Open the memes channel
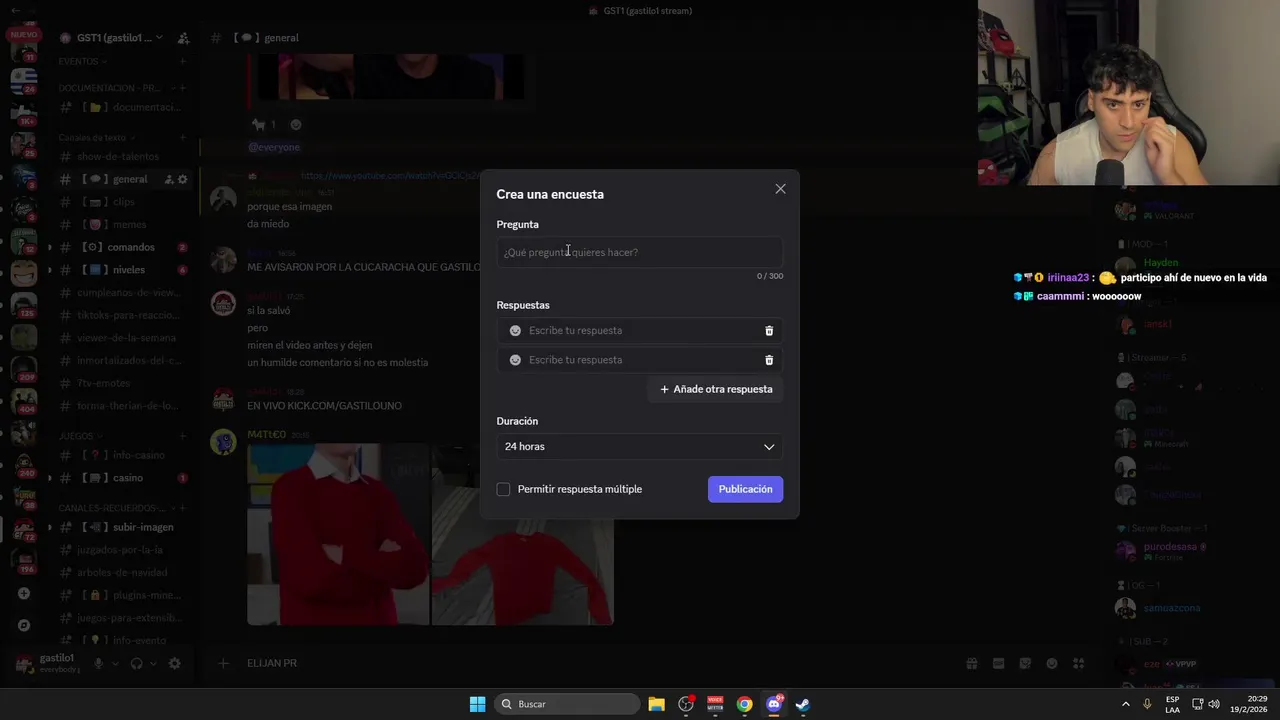The image size is (1280, 720). pos(123,225)
